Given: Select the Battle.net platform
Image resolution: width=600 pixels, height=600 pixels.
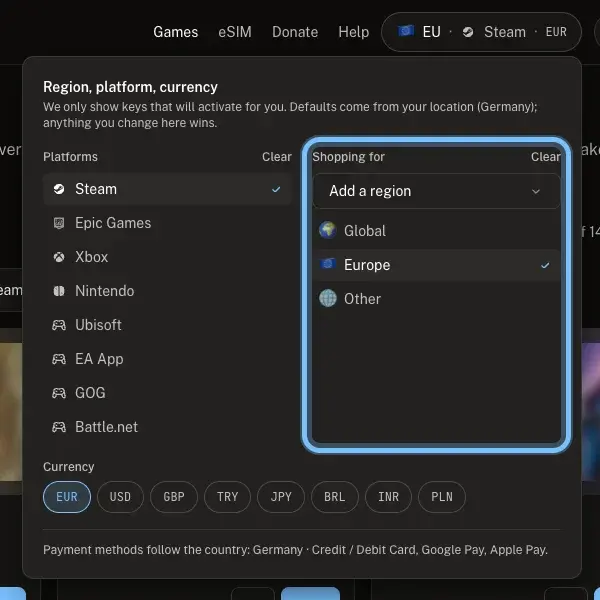Looking at the screenshot, I should pyautogui.click(x=167, y=427).
